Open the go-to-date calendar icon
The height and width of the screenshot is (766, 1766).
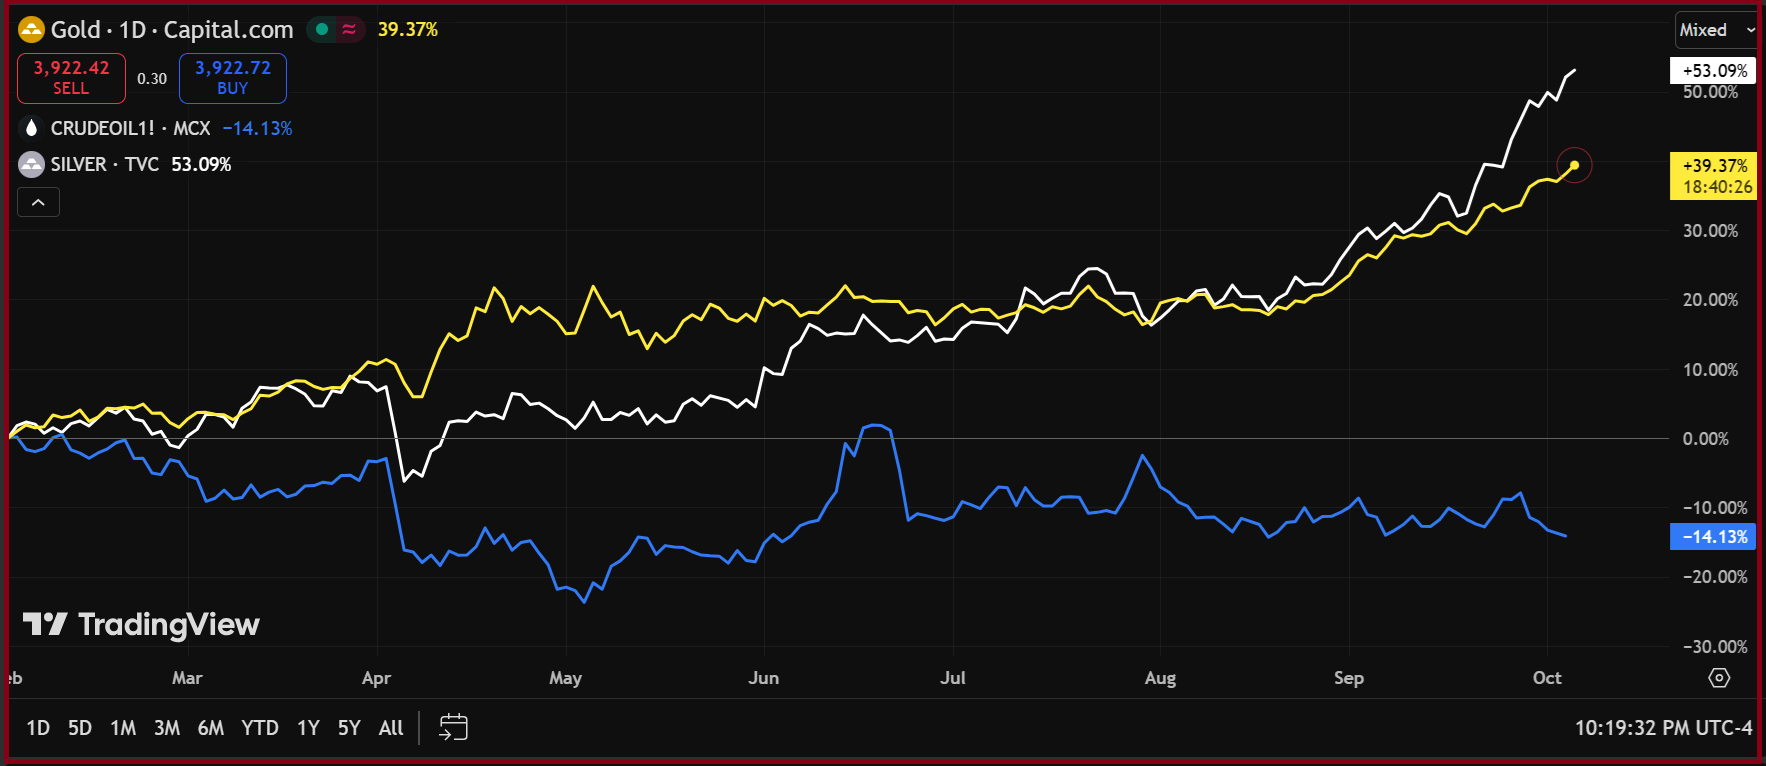[453, 727]
